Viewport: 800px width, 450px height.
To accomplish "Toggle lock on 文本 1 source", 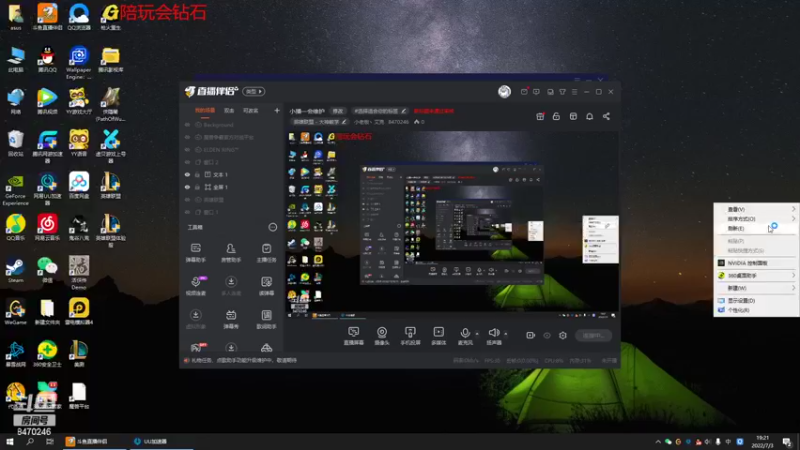I will [198, 174].
